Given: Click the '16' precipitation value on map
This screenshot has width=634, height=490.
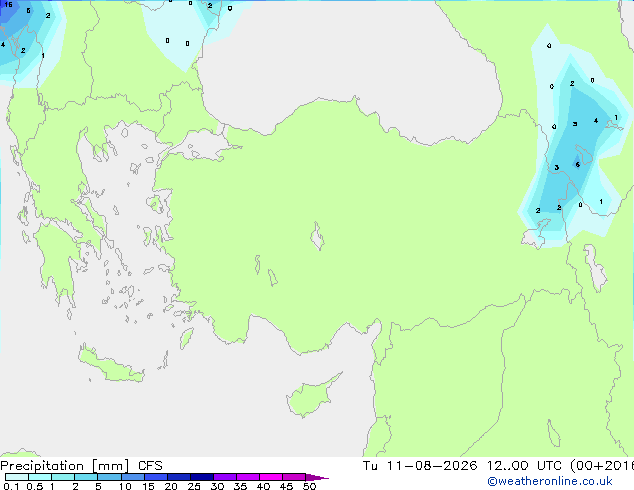Looking at the screenshot, I should pyautogui.click(x=8, y=5).
